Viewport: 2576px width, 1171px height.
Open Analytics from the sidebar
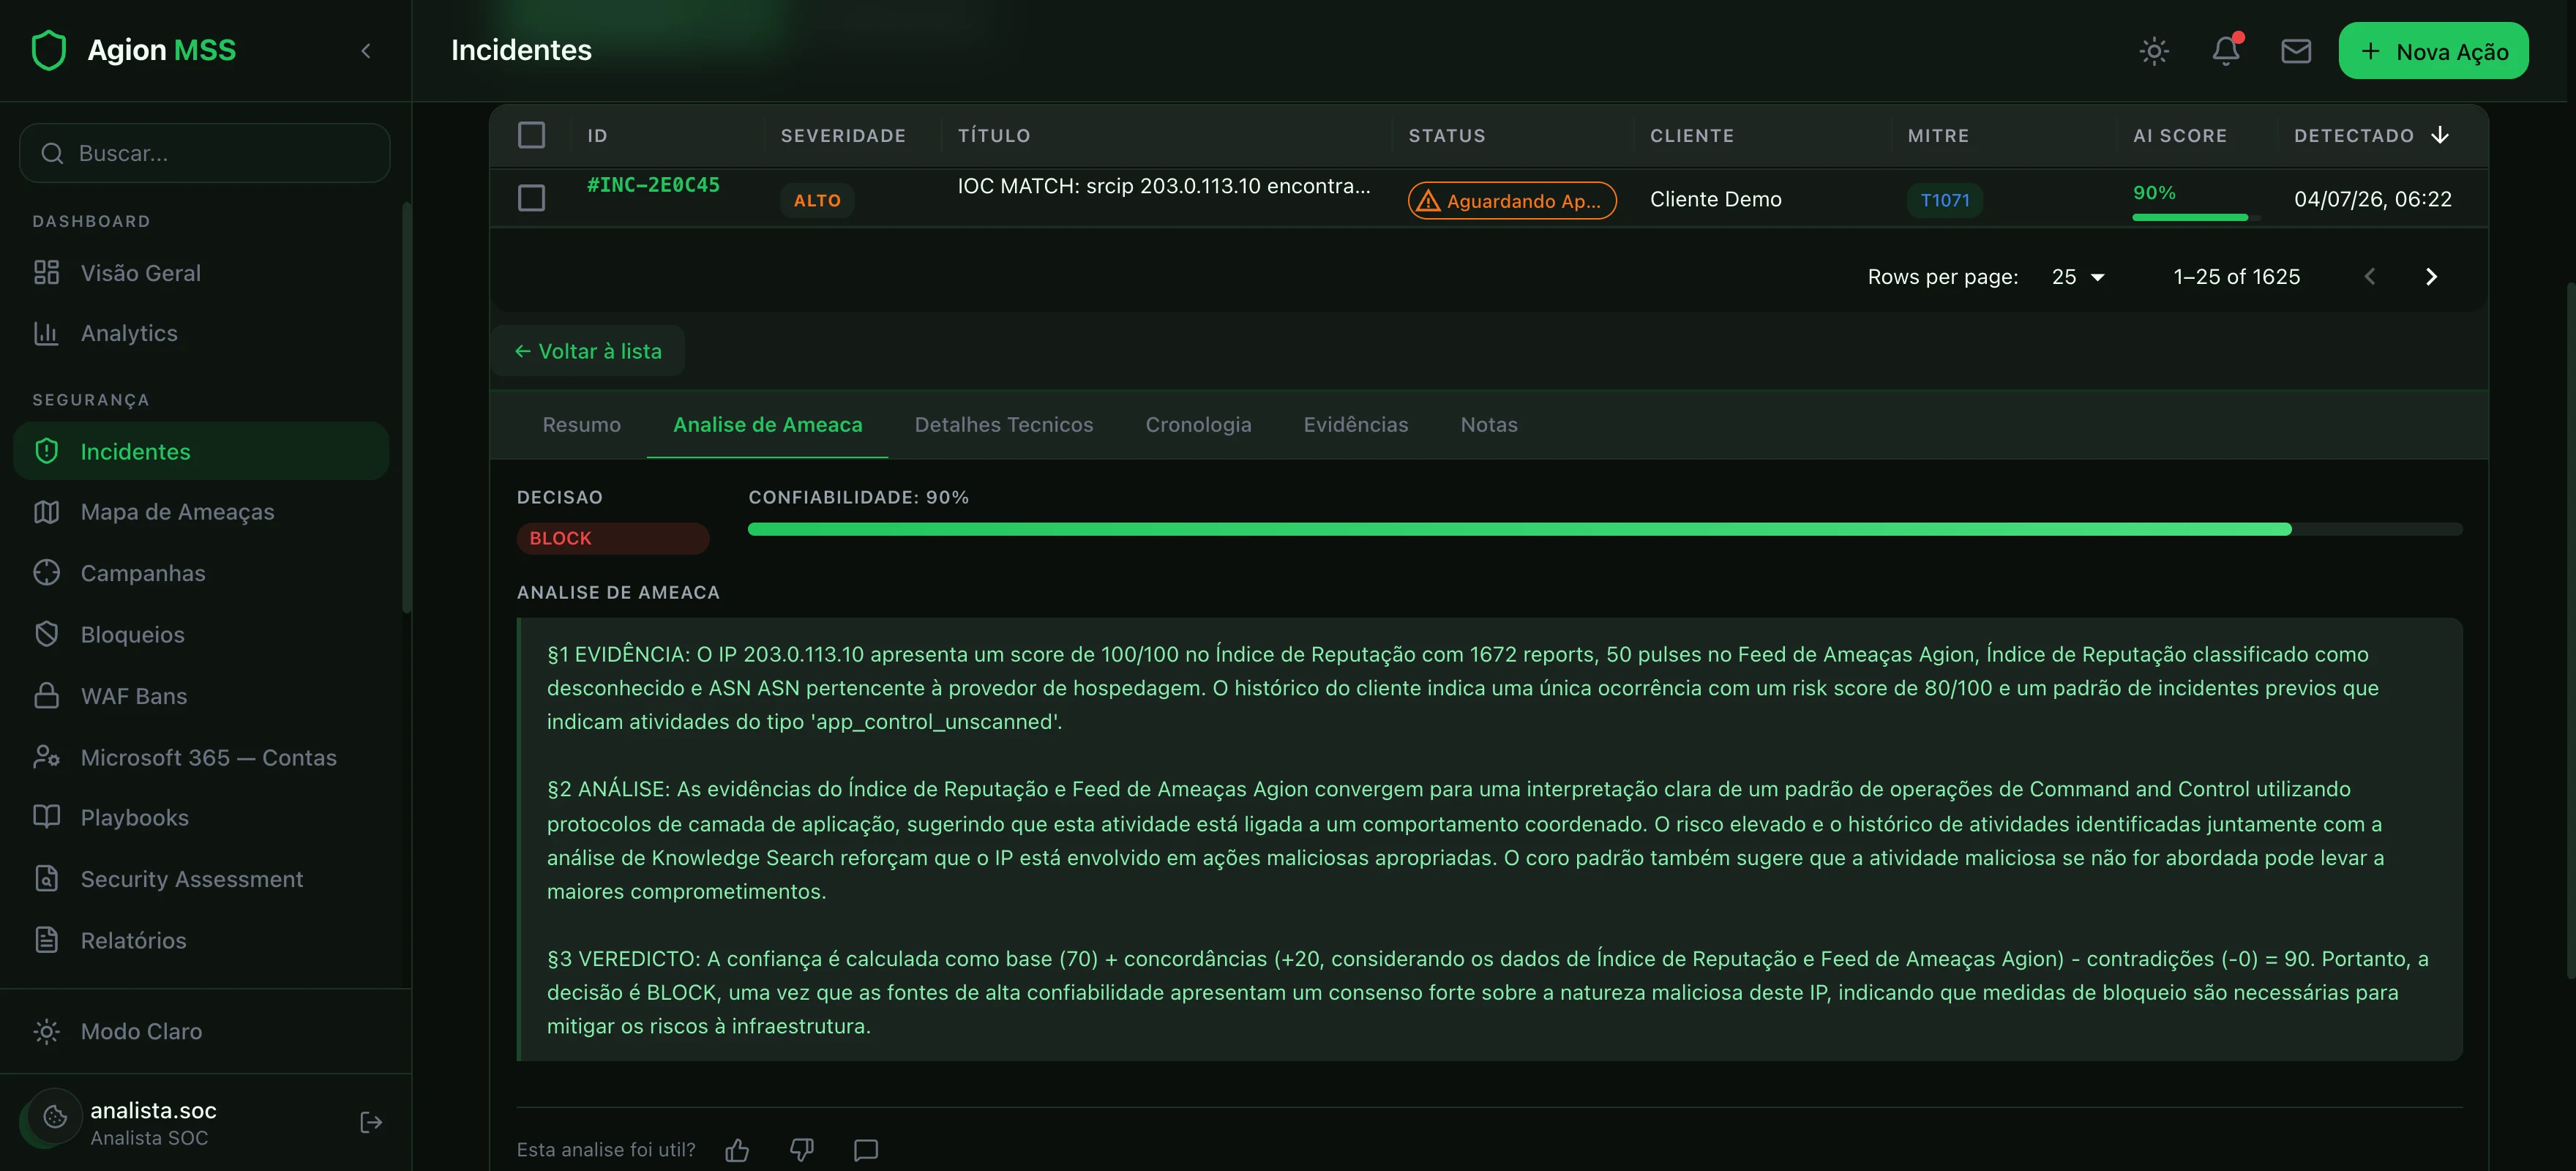tap(200, 333)
